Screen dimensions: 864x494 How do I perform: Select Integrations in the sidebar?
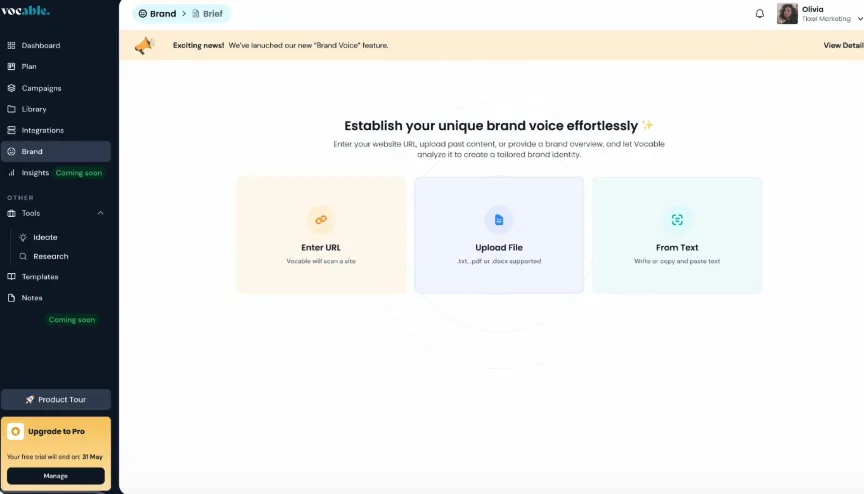tap(42, 130)
